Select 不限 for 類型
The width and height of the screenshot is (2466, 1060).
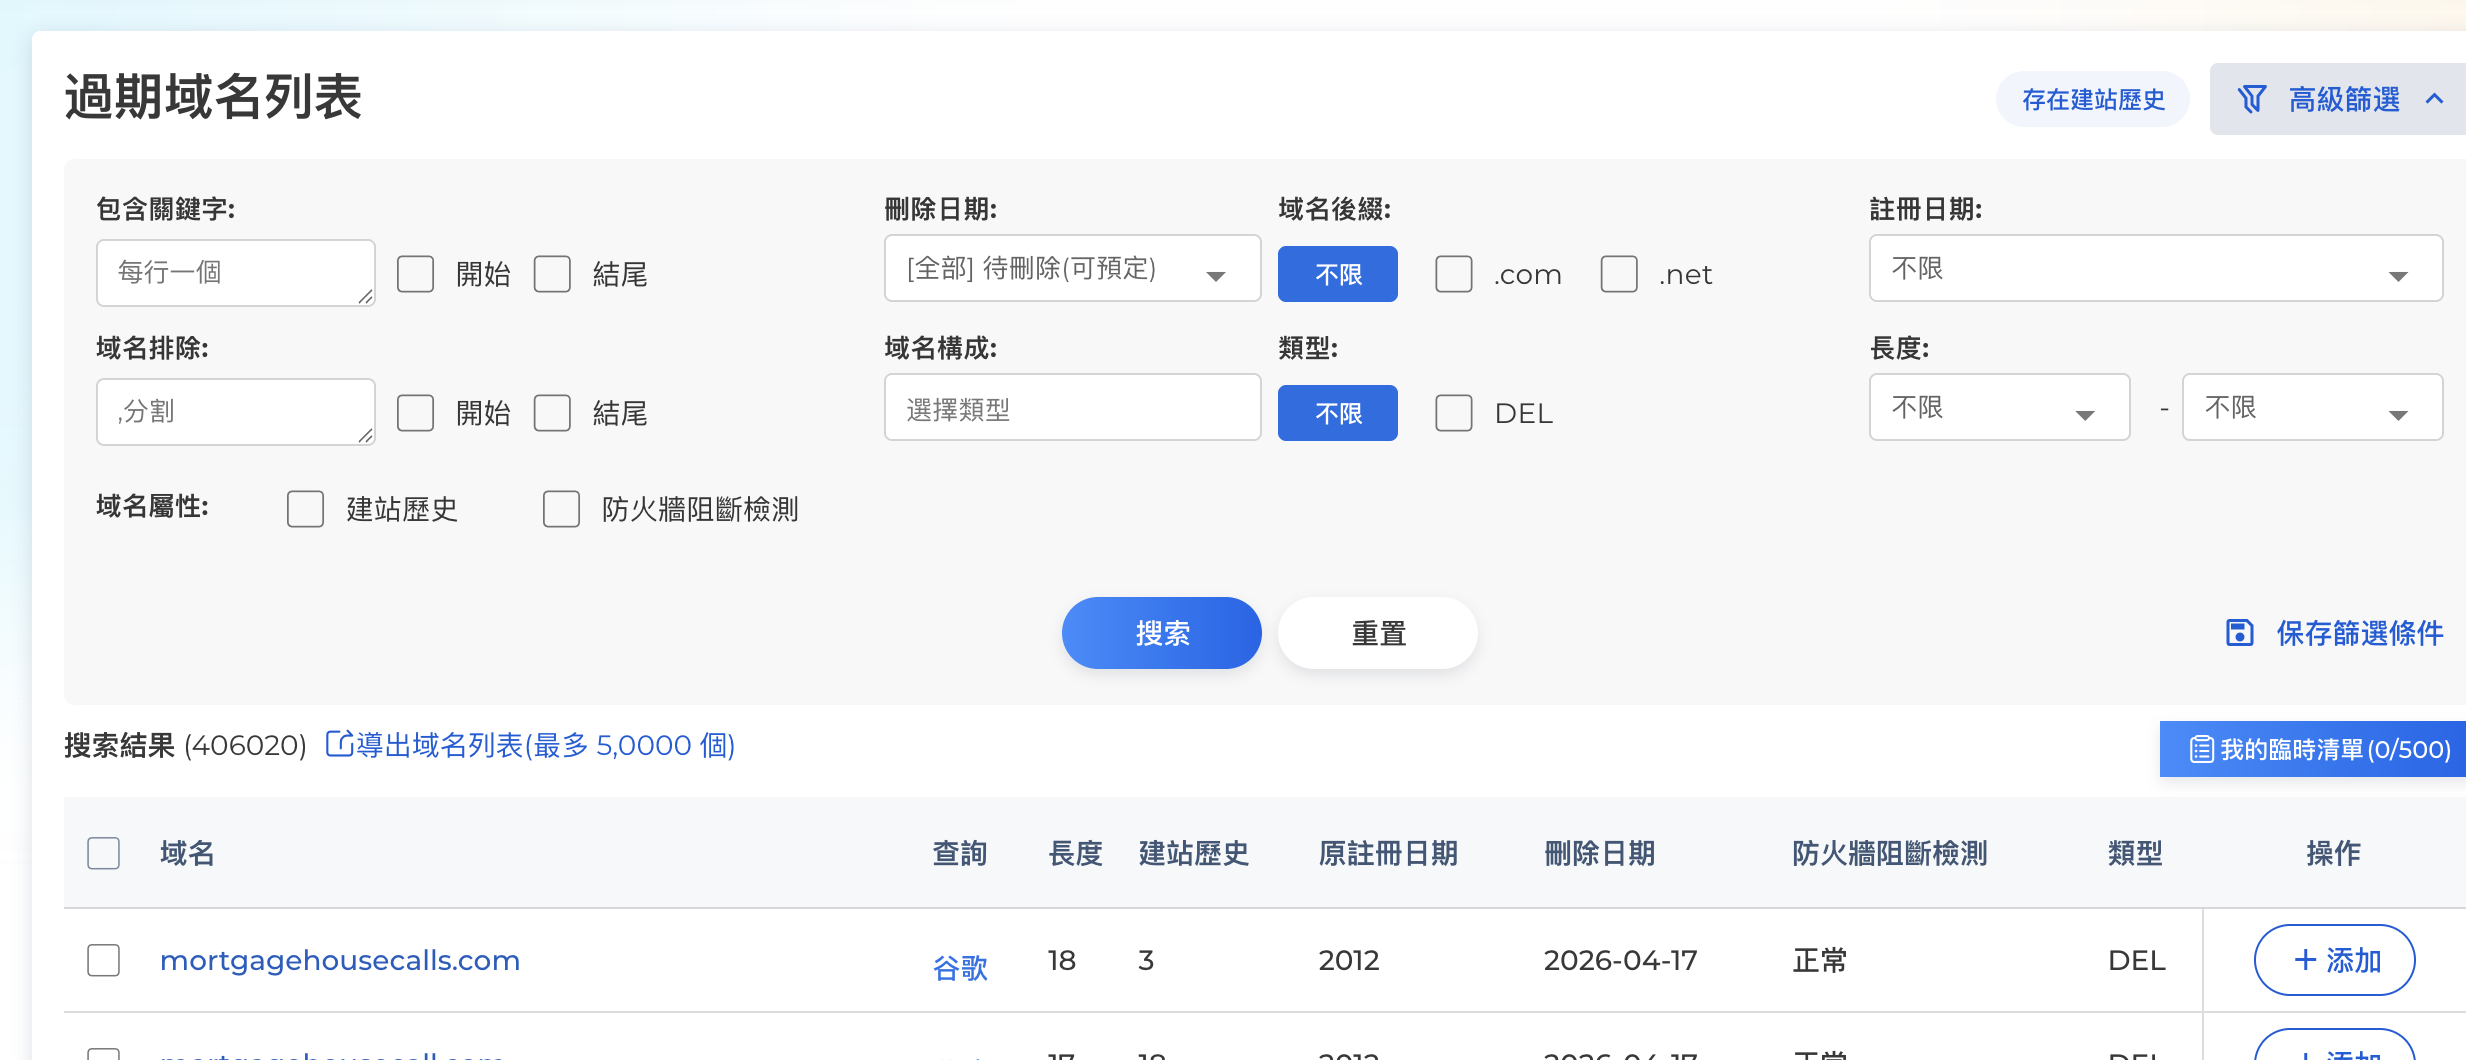coord(1338,413)
